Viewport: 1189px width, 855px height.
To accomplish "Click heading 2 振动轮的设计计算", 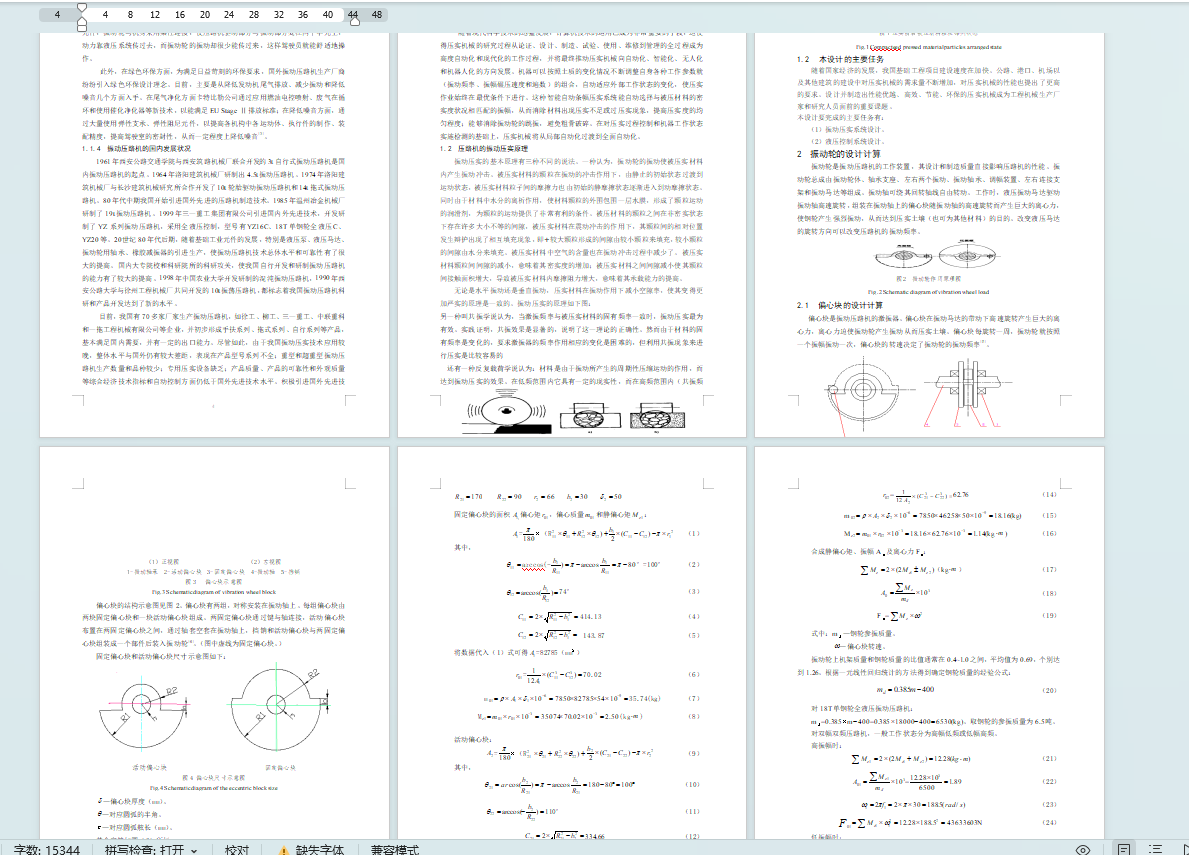I will tap(839, 153).
